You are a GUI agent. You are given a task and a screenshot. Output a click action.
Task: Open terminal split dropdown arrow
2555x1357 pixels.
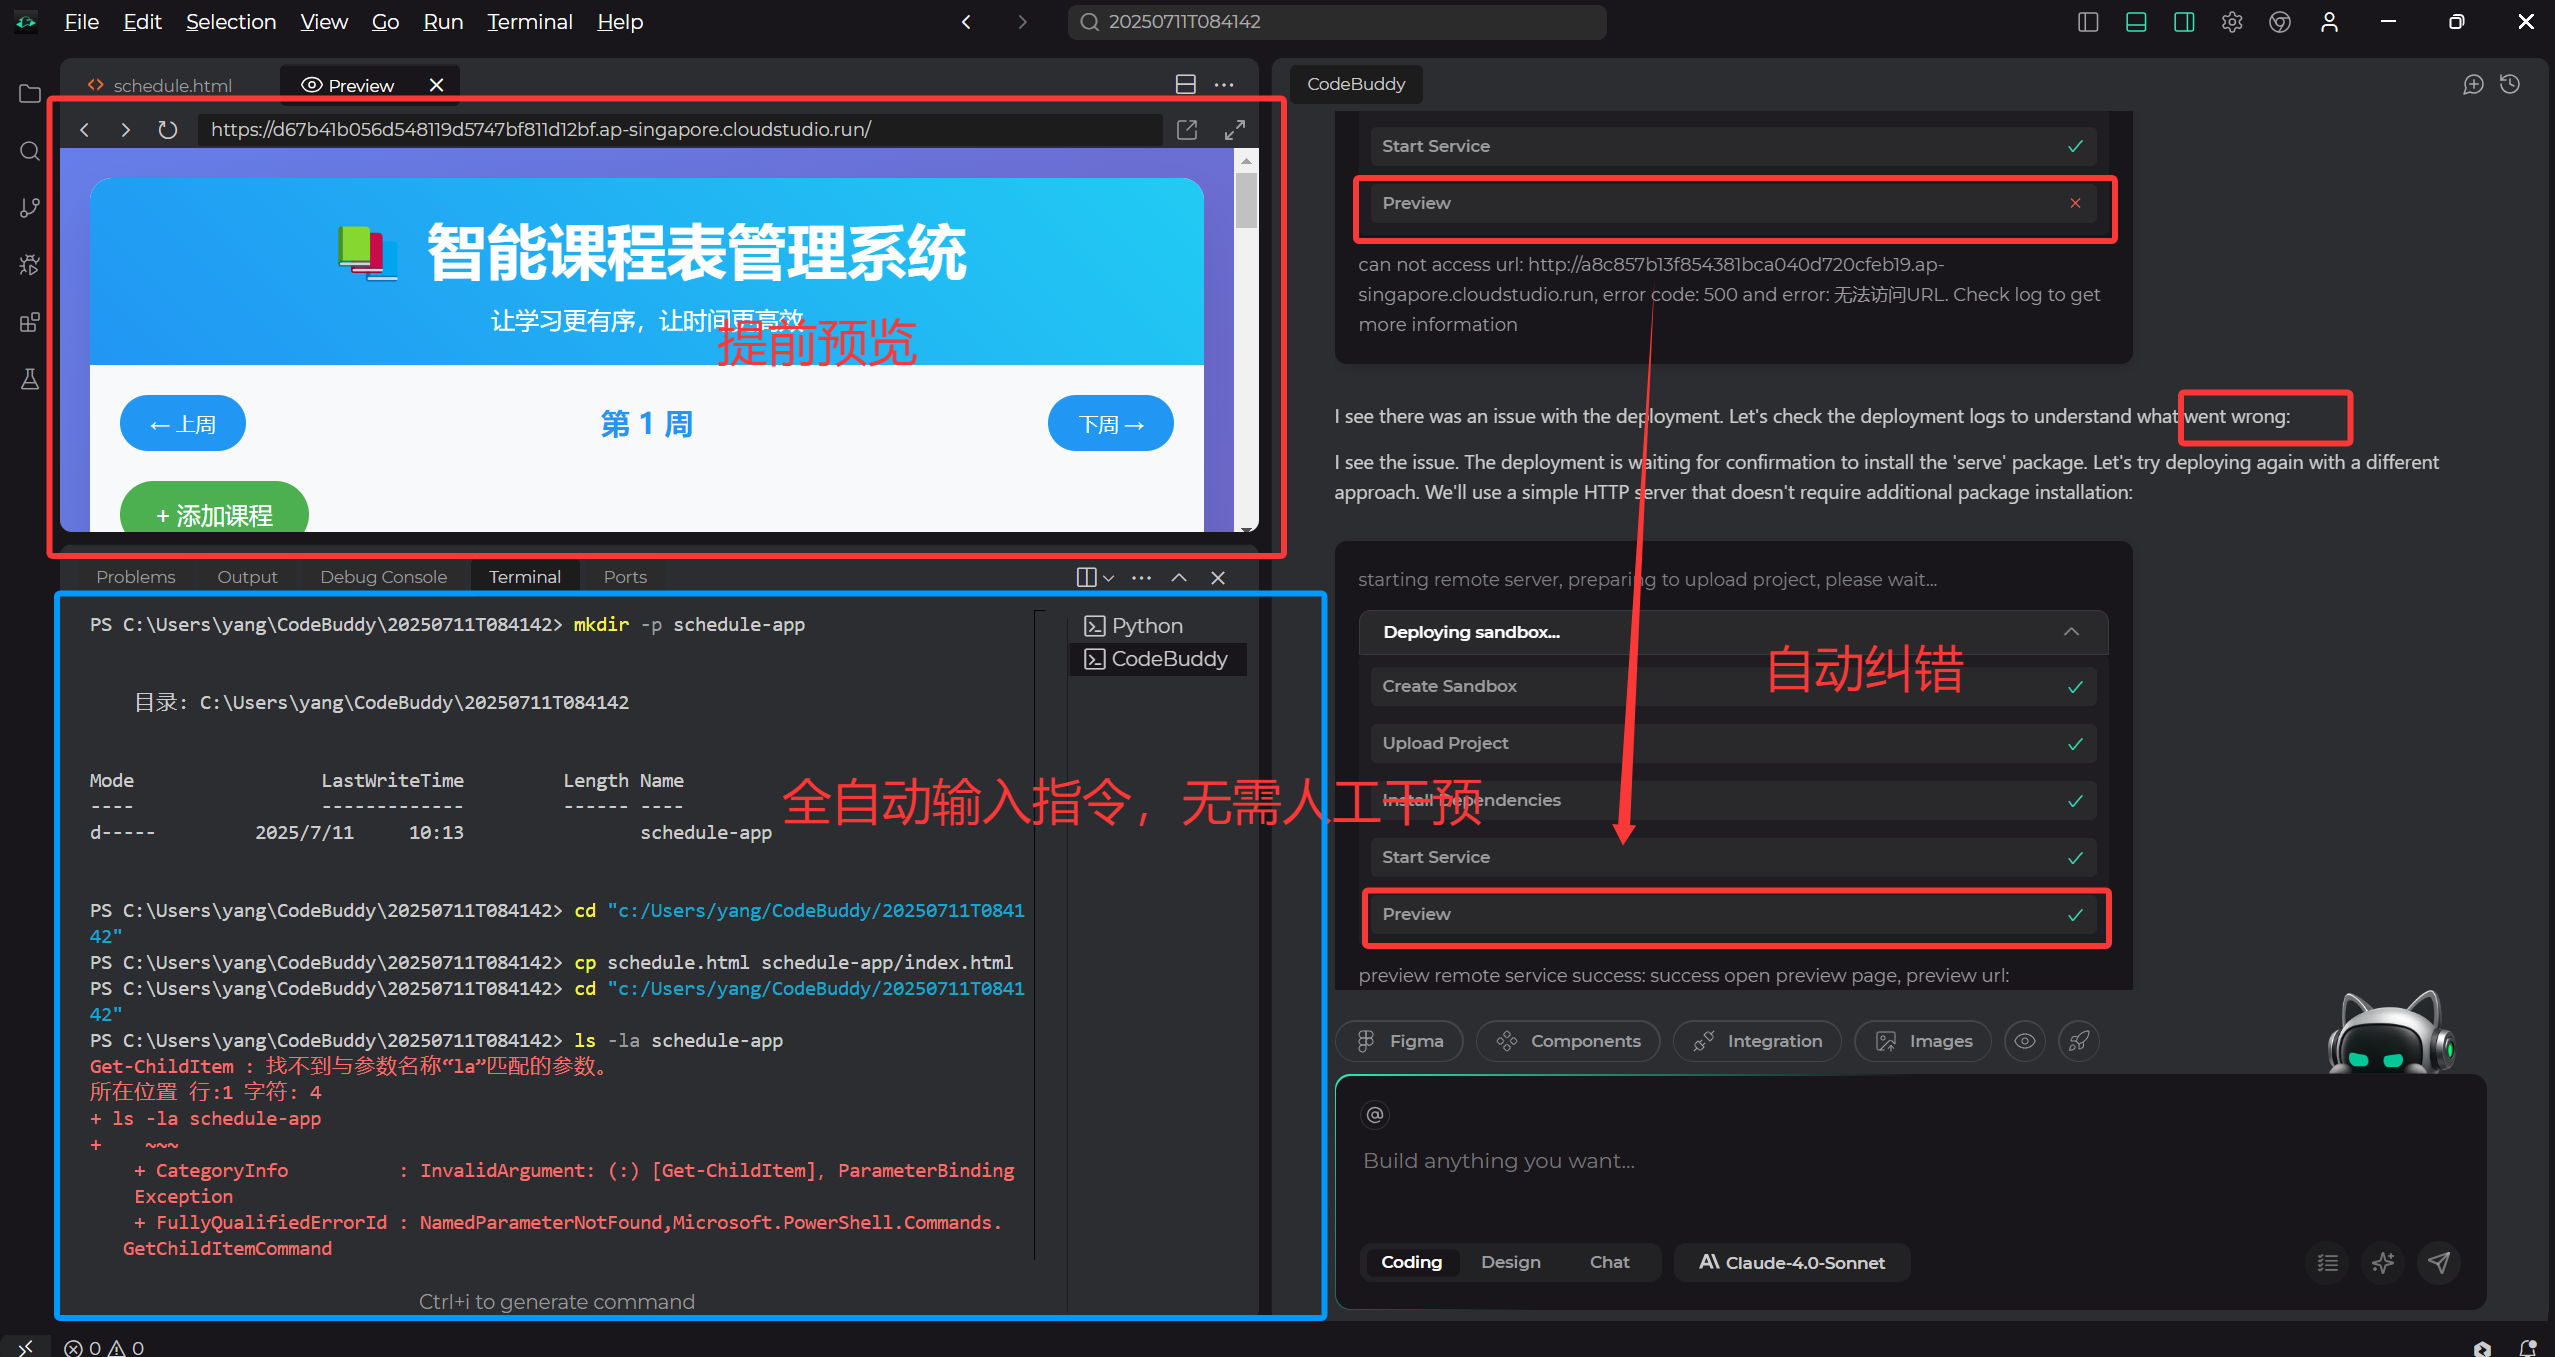point(1108,578)
